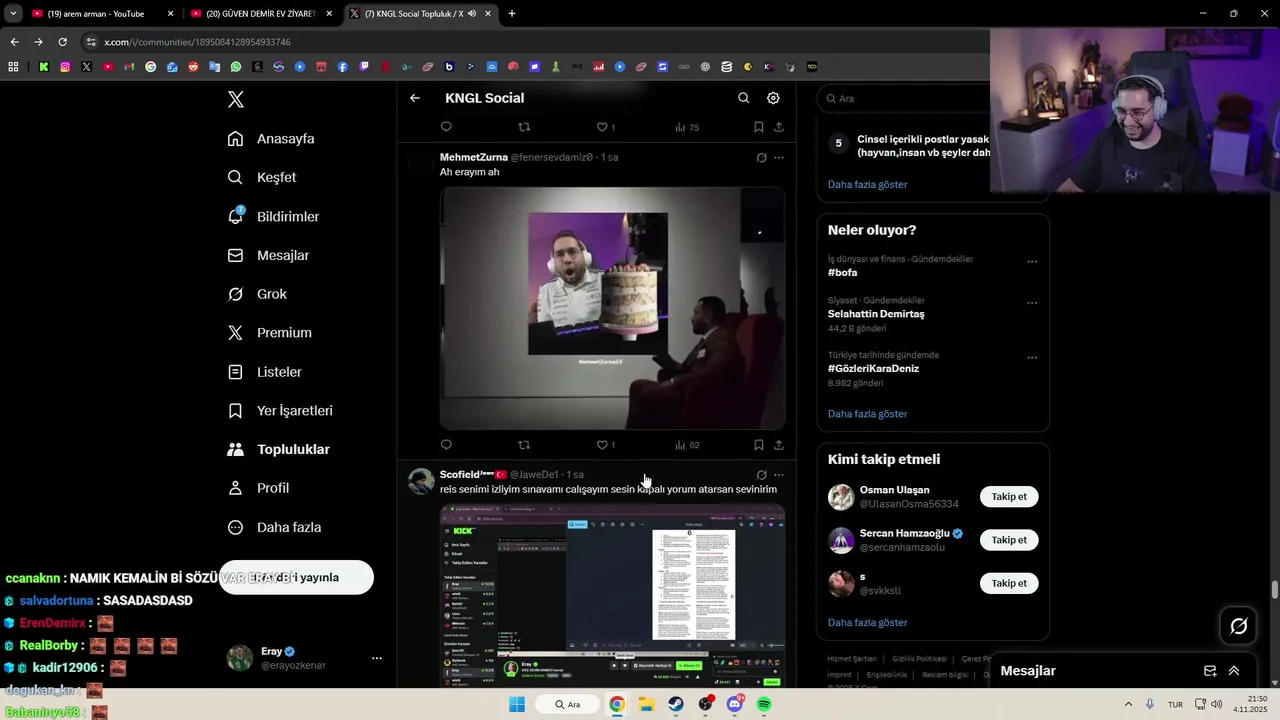
Task: Click the X logo at sidebar top
Action: point(236,99)
